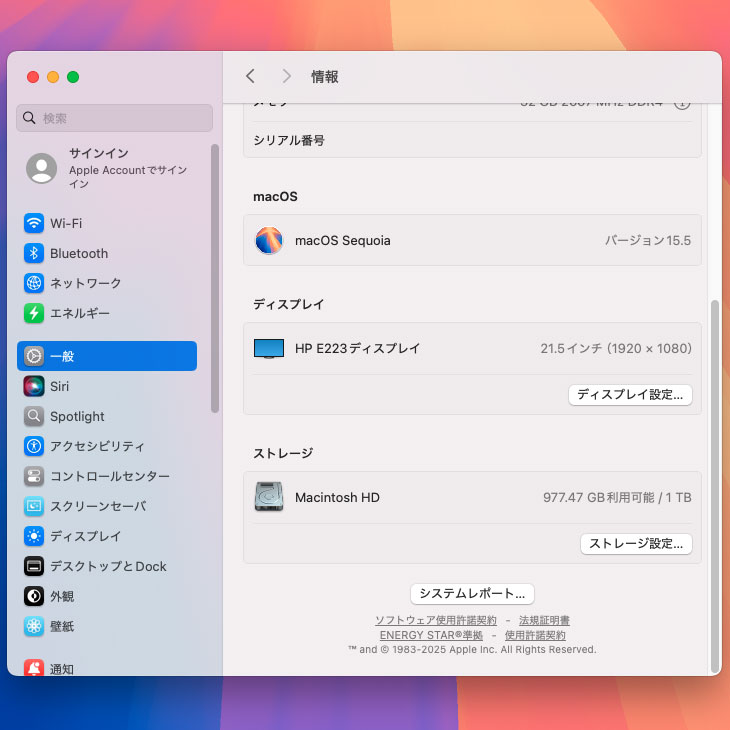This screenshot has height=730, width=730.
Task: Click 977.47 GB利用可能 / 1 TB value
Action: coord(617,497)
